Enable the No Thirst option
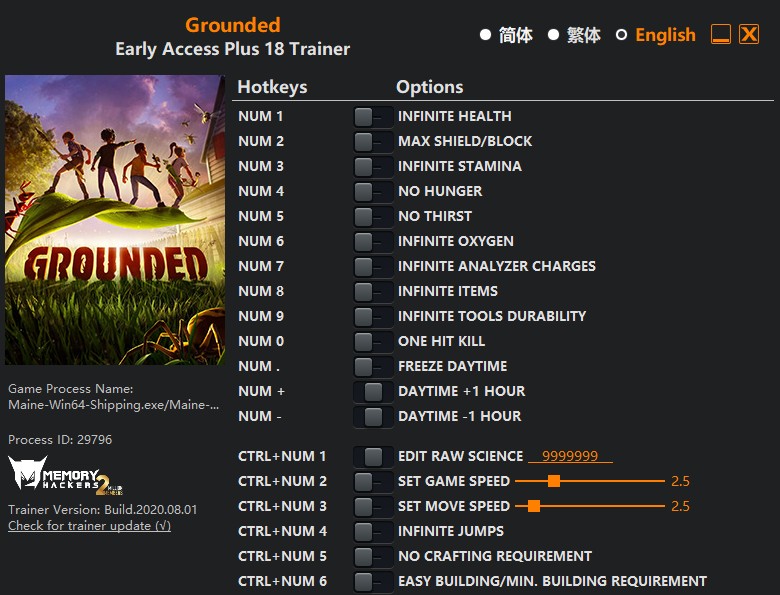The image size is (780, 595). click(x=373, y=217)
